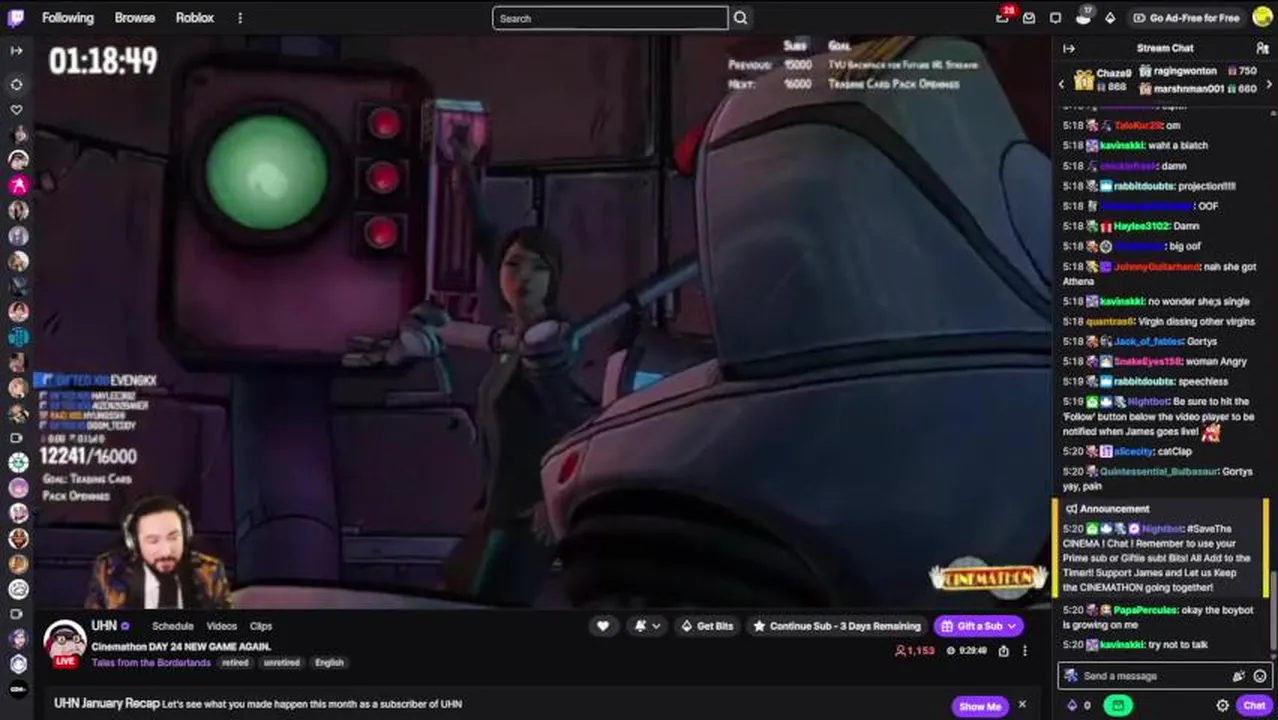Open the inbox notifications icon
This screenshot has width=1278, height=720.
pos(1029,18)
